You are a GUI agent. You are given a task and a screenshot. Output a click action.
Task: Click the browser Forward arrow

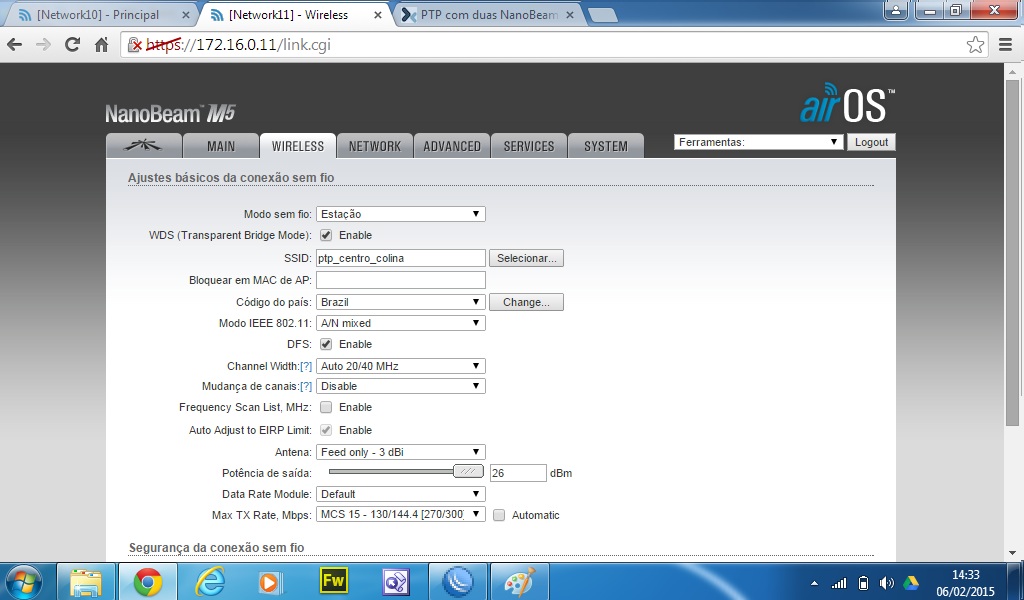tap(43, 44)
